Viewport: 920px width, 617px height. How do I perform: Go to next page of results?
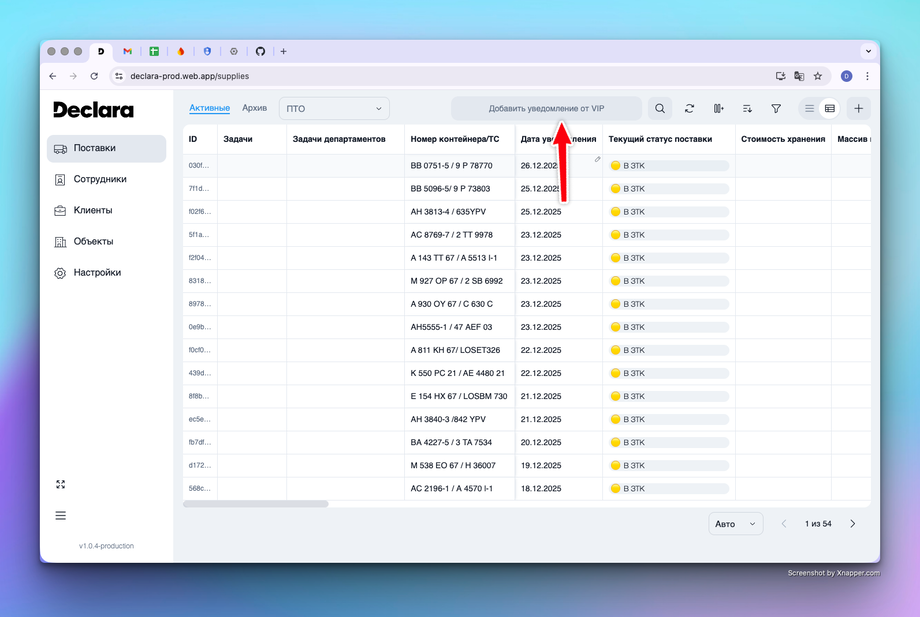(x=853, y=524)
